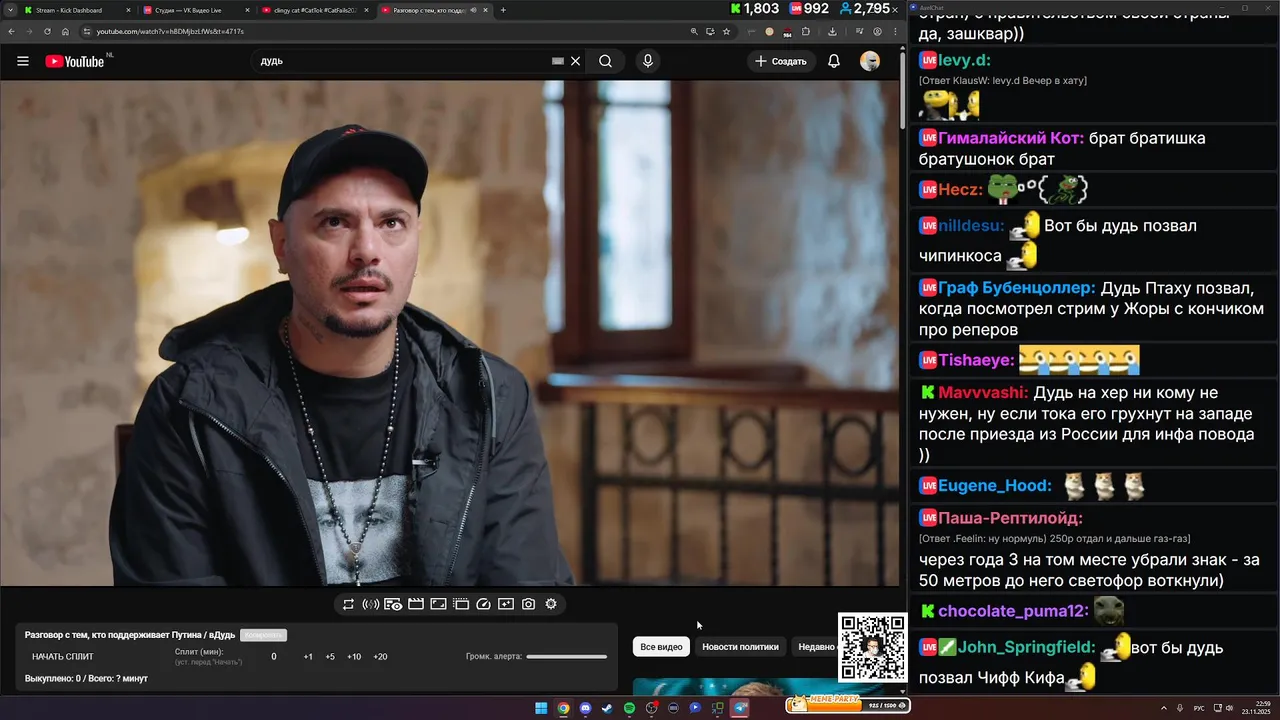
Task: Switch to the Студия — VK Видео Live tab
Action: [196, 10]
